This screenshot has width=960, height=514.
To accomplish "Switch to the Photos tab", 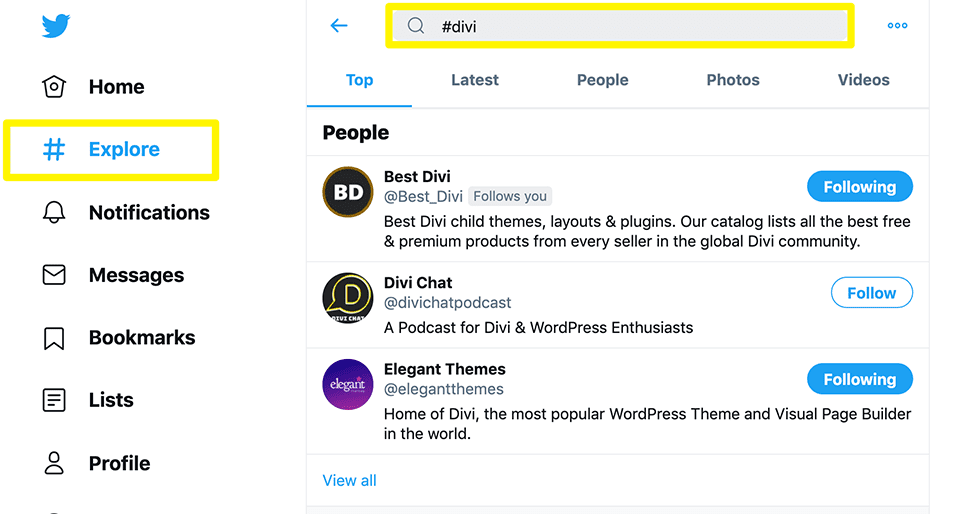I will 733,80.
